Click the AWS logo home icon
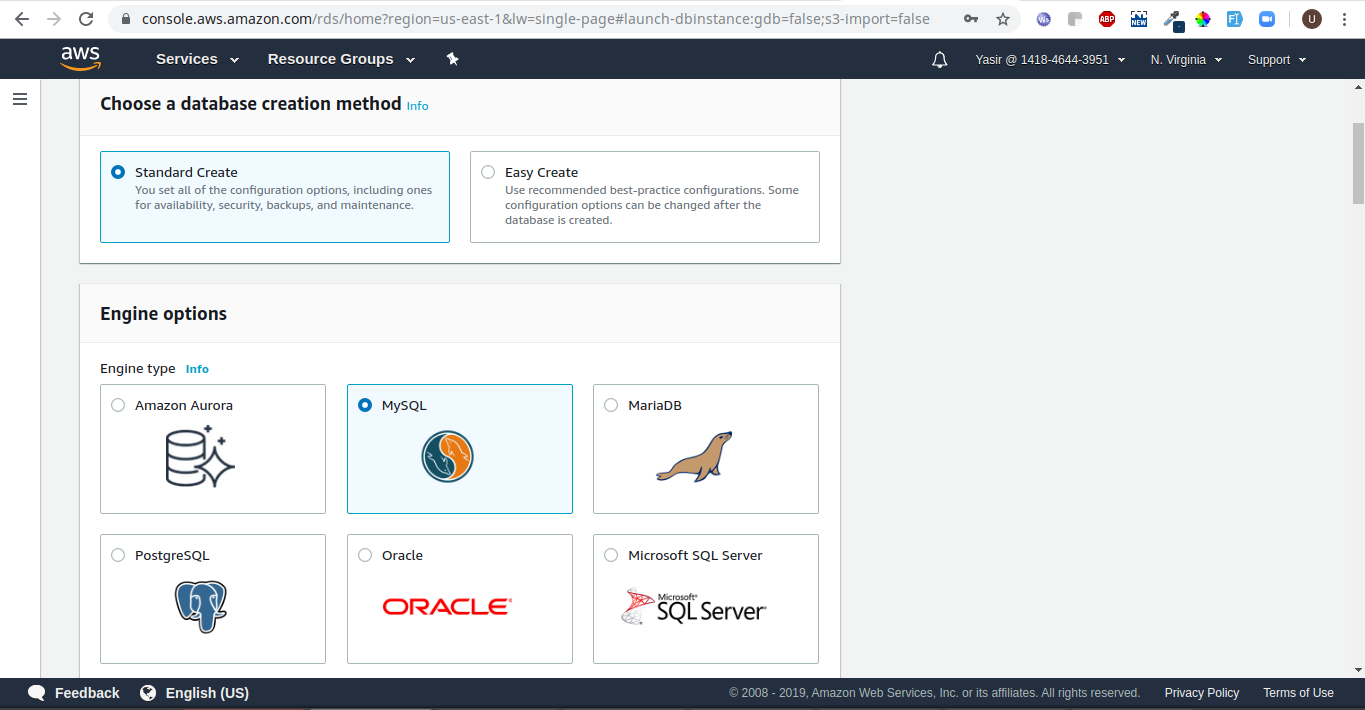1365x710 pixels. pos(80,59)
